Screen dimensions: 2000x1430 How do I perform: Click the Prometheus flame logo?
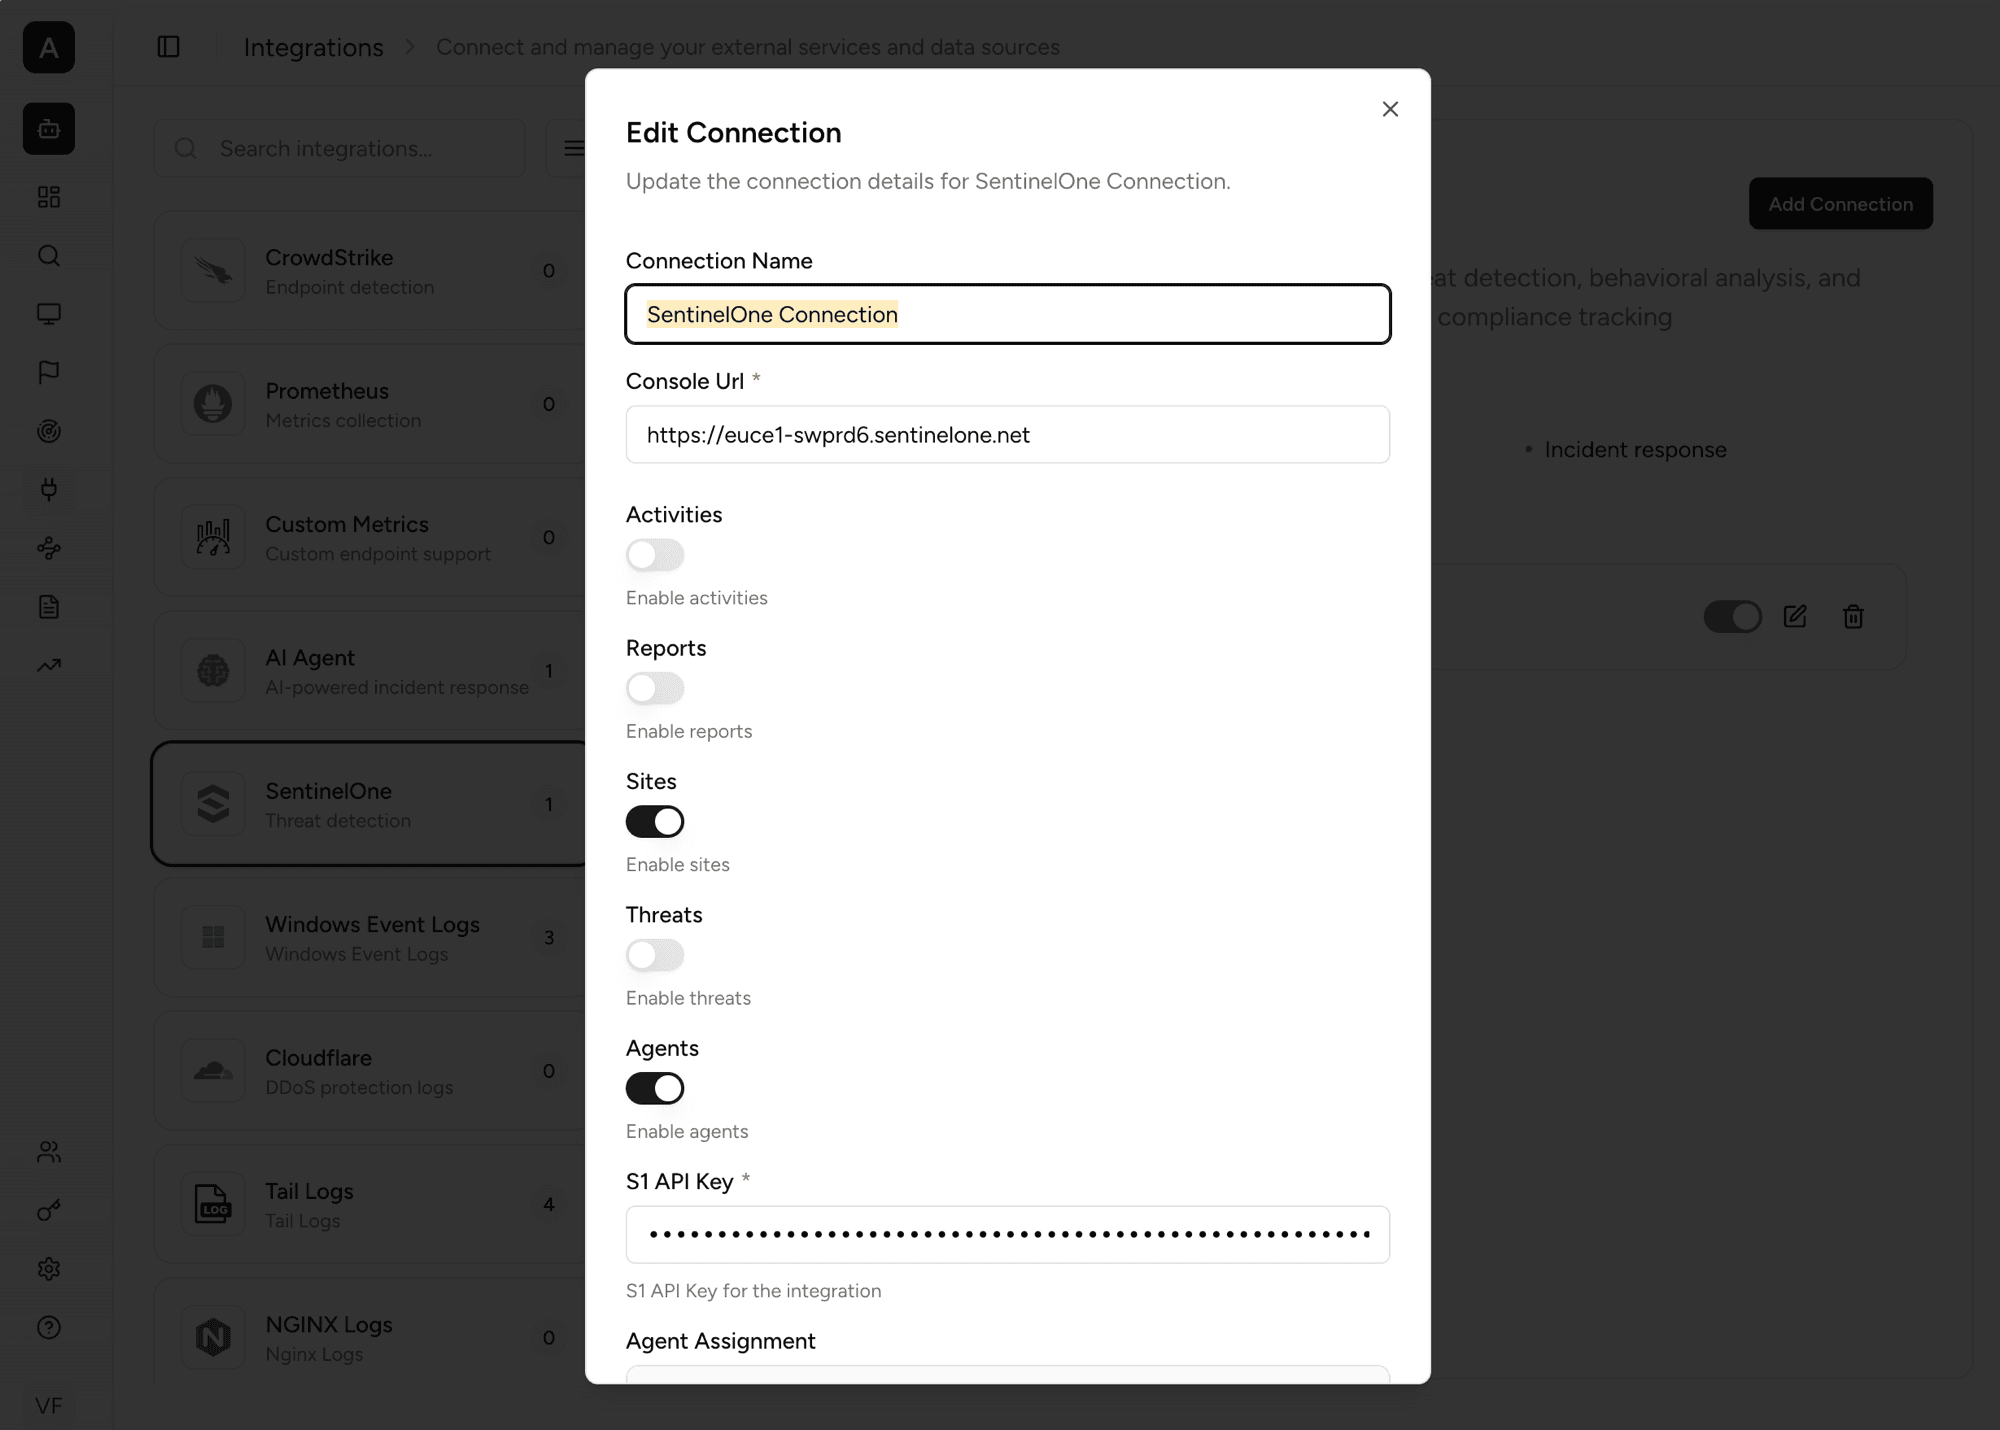click(213, 404)
